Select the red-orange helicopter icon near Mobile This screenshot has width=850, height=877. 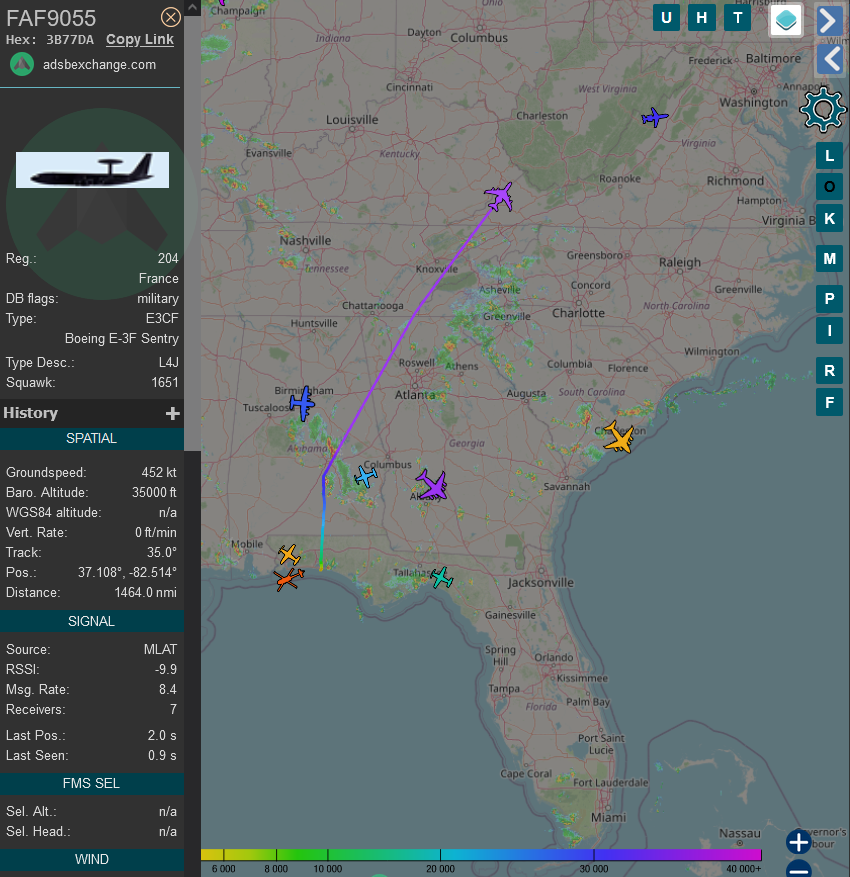(x=289, y=579)
